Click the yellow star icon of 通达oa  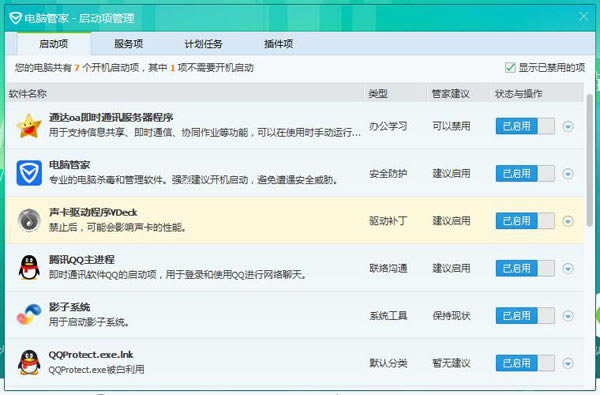(29, 126)
